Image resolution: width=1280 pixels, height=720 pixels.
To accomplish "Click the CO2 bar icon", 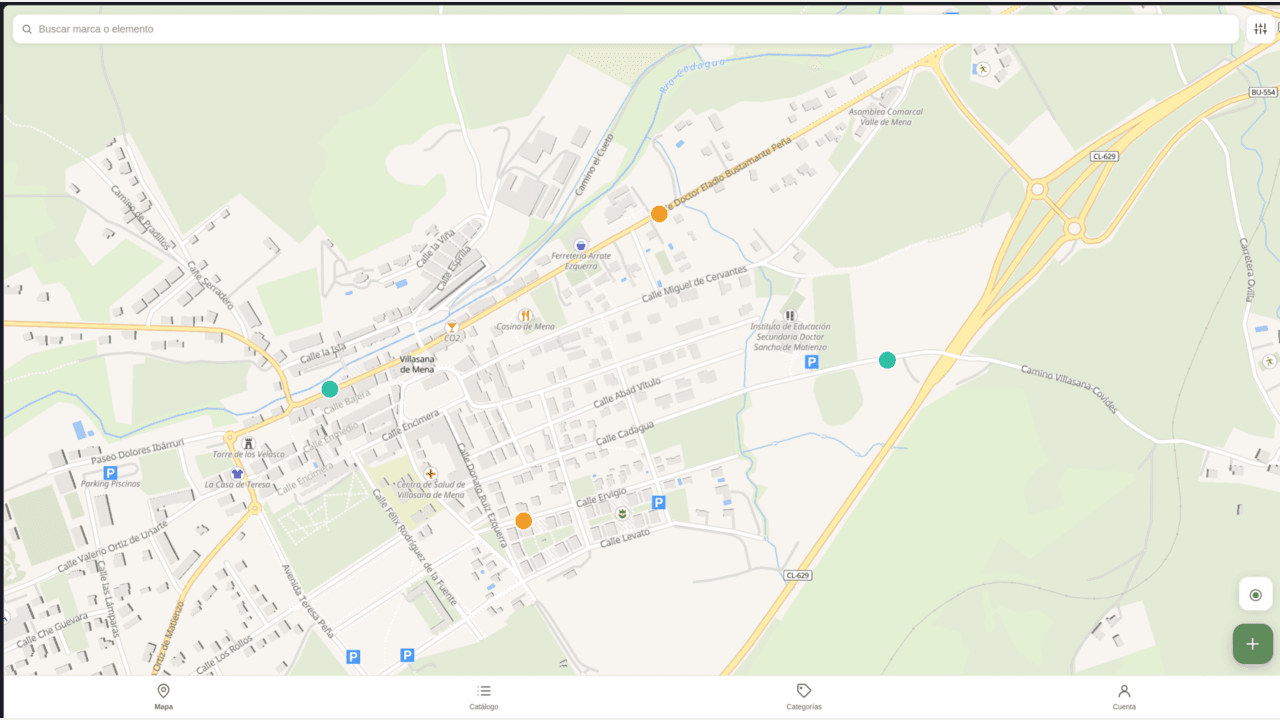I will tap(452, 326).
